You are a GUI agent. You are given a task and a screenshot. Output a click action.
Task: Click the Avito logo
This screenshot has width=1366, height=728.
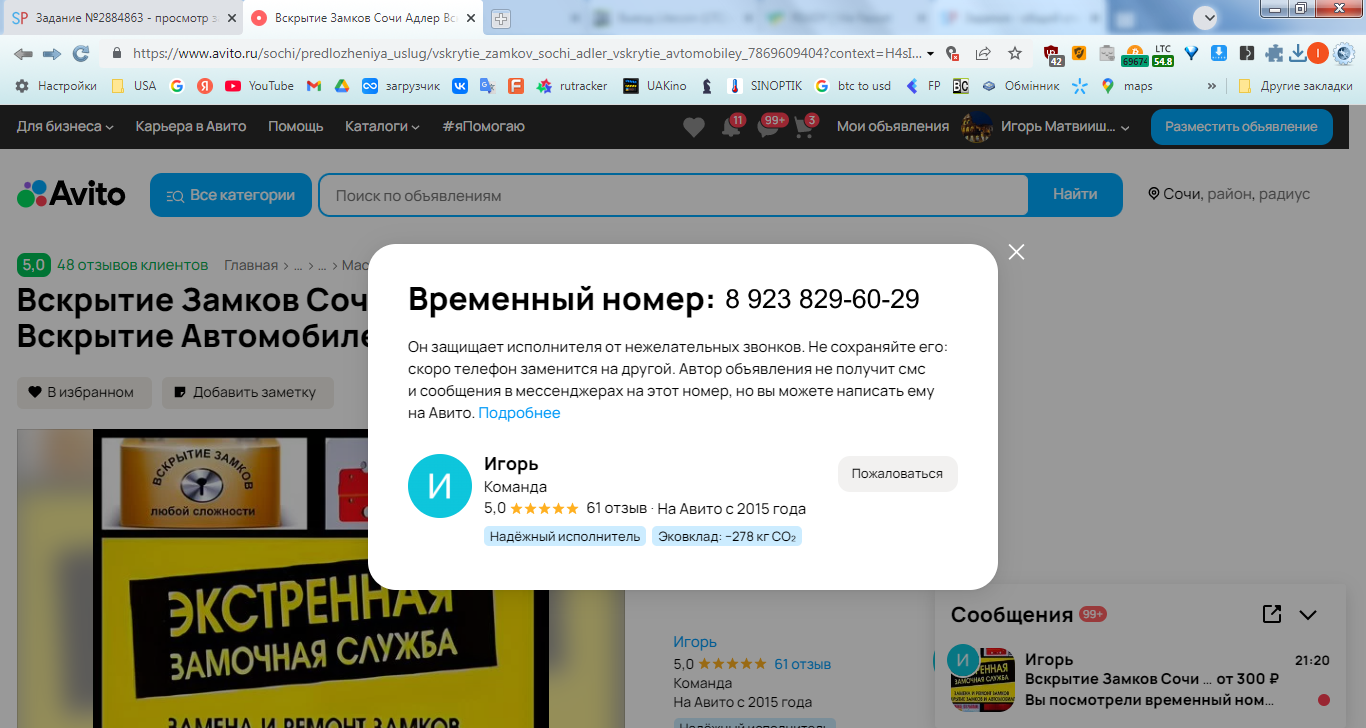pyautogui.click(x=72, y=194)
